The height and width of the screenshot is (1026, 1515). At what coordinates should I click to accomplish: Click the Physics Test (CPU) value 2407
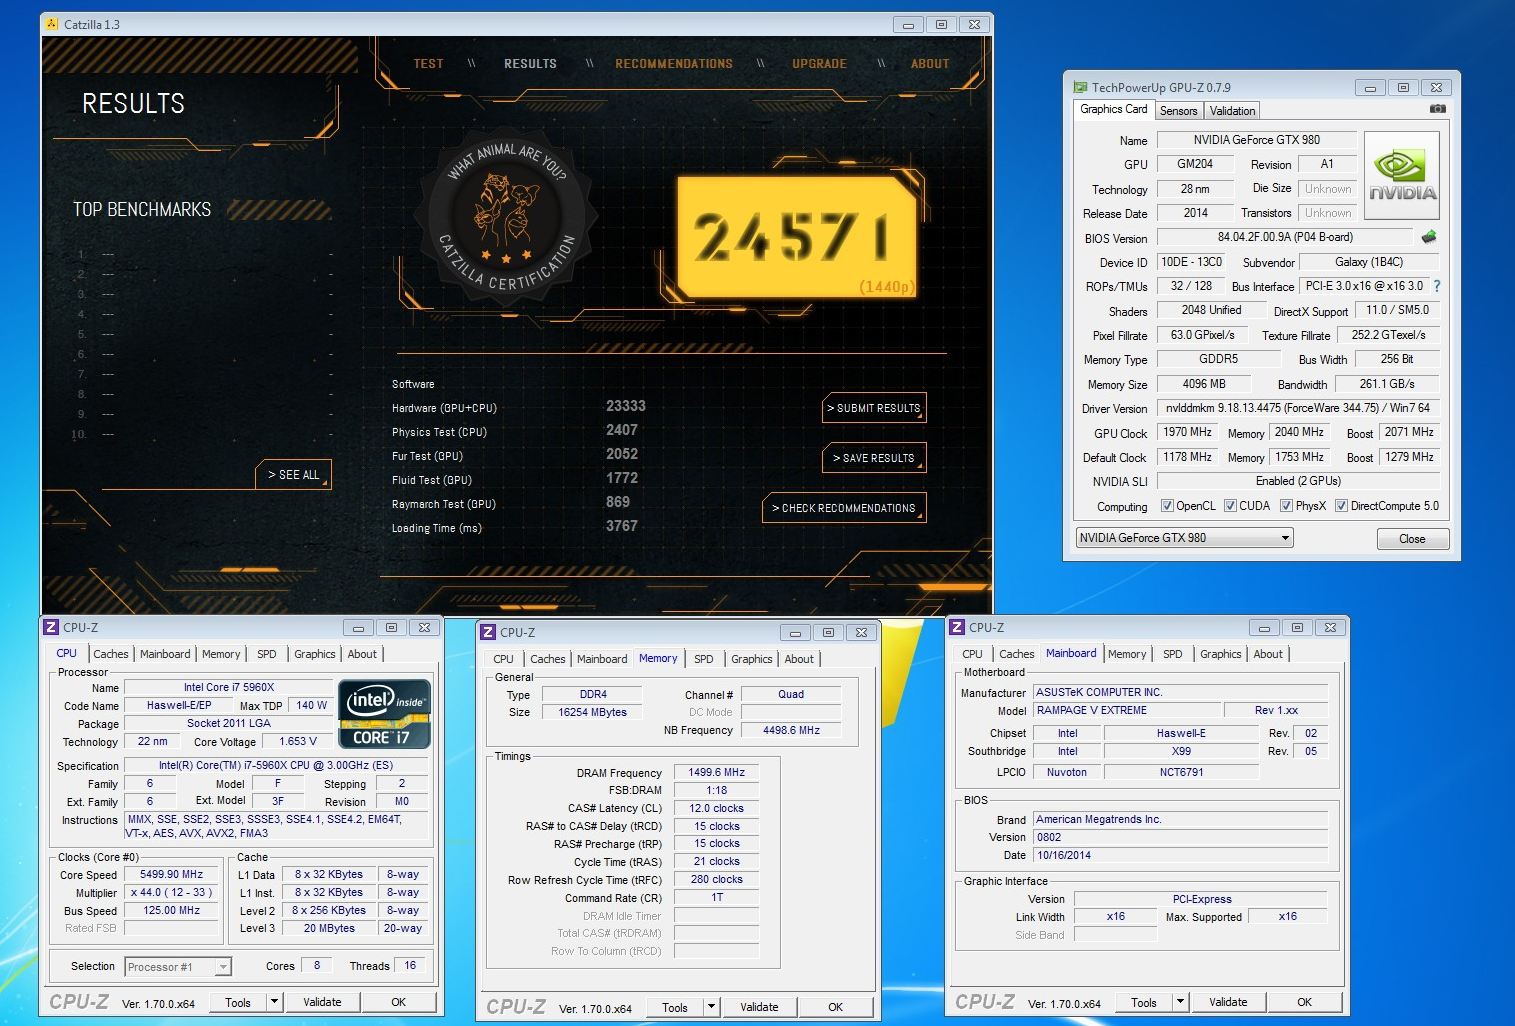pyautogui.click(x=622, y=430)
